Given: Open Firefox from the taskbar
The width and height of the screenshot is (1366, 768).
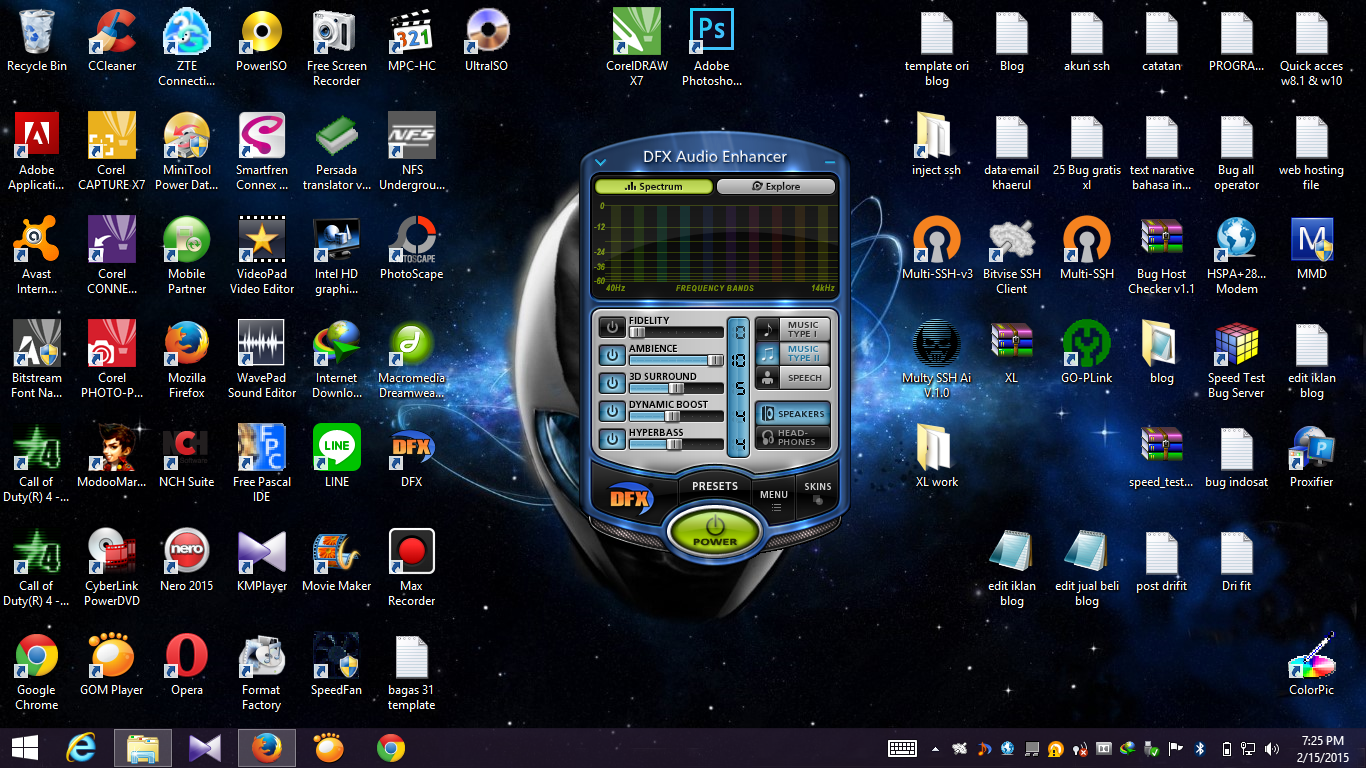Looking at the screenshot, I should (266, 747).
